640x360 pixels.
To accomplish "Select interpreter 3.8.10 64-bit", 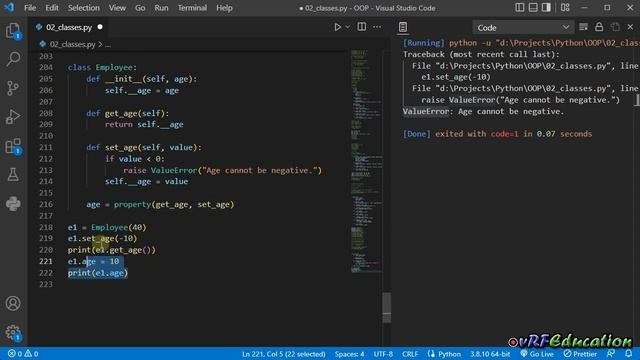I will point(490,354).
